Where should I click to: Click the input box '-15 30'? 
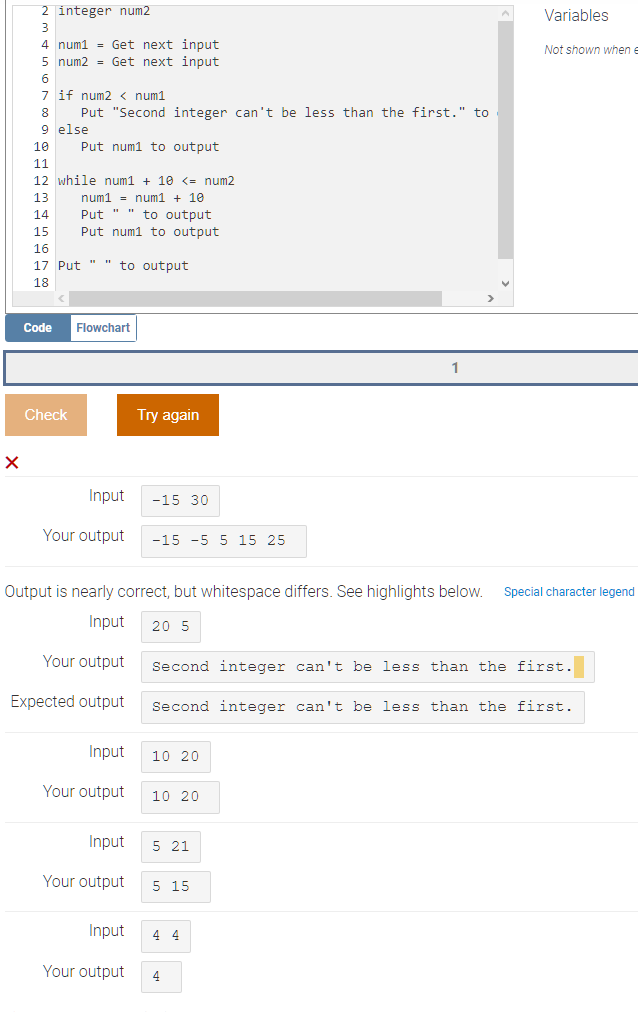click(x=181, y=501)
